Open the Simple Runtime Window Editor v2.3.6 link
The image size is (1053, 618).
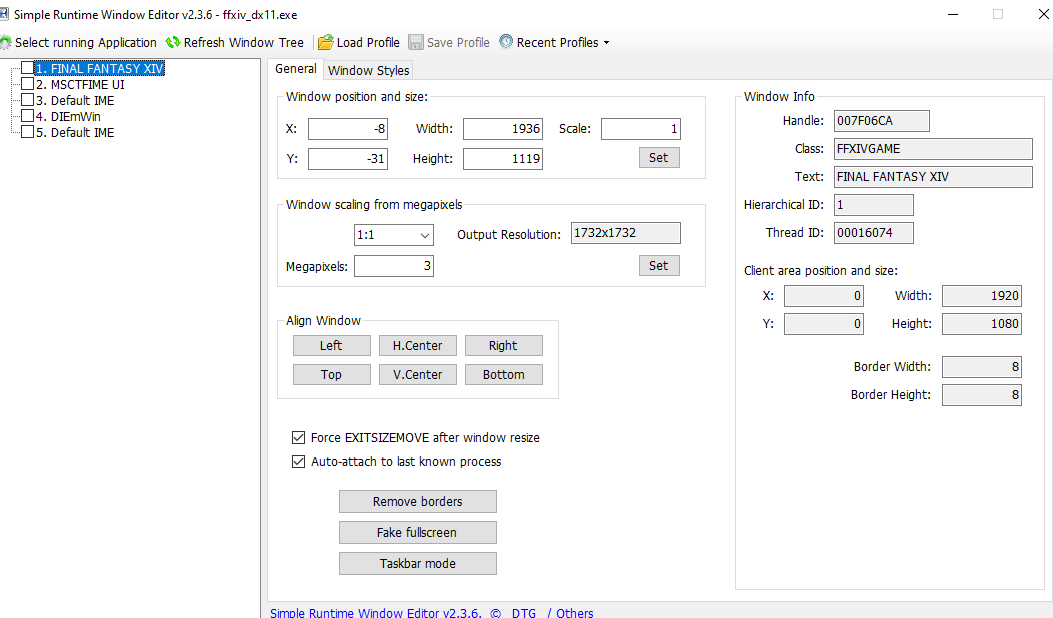(x=375, y=613)
